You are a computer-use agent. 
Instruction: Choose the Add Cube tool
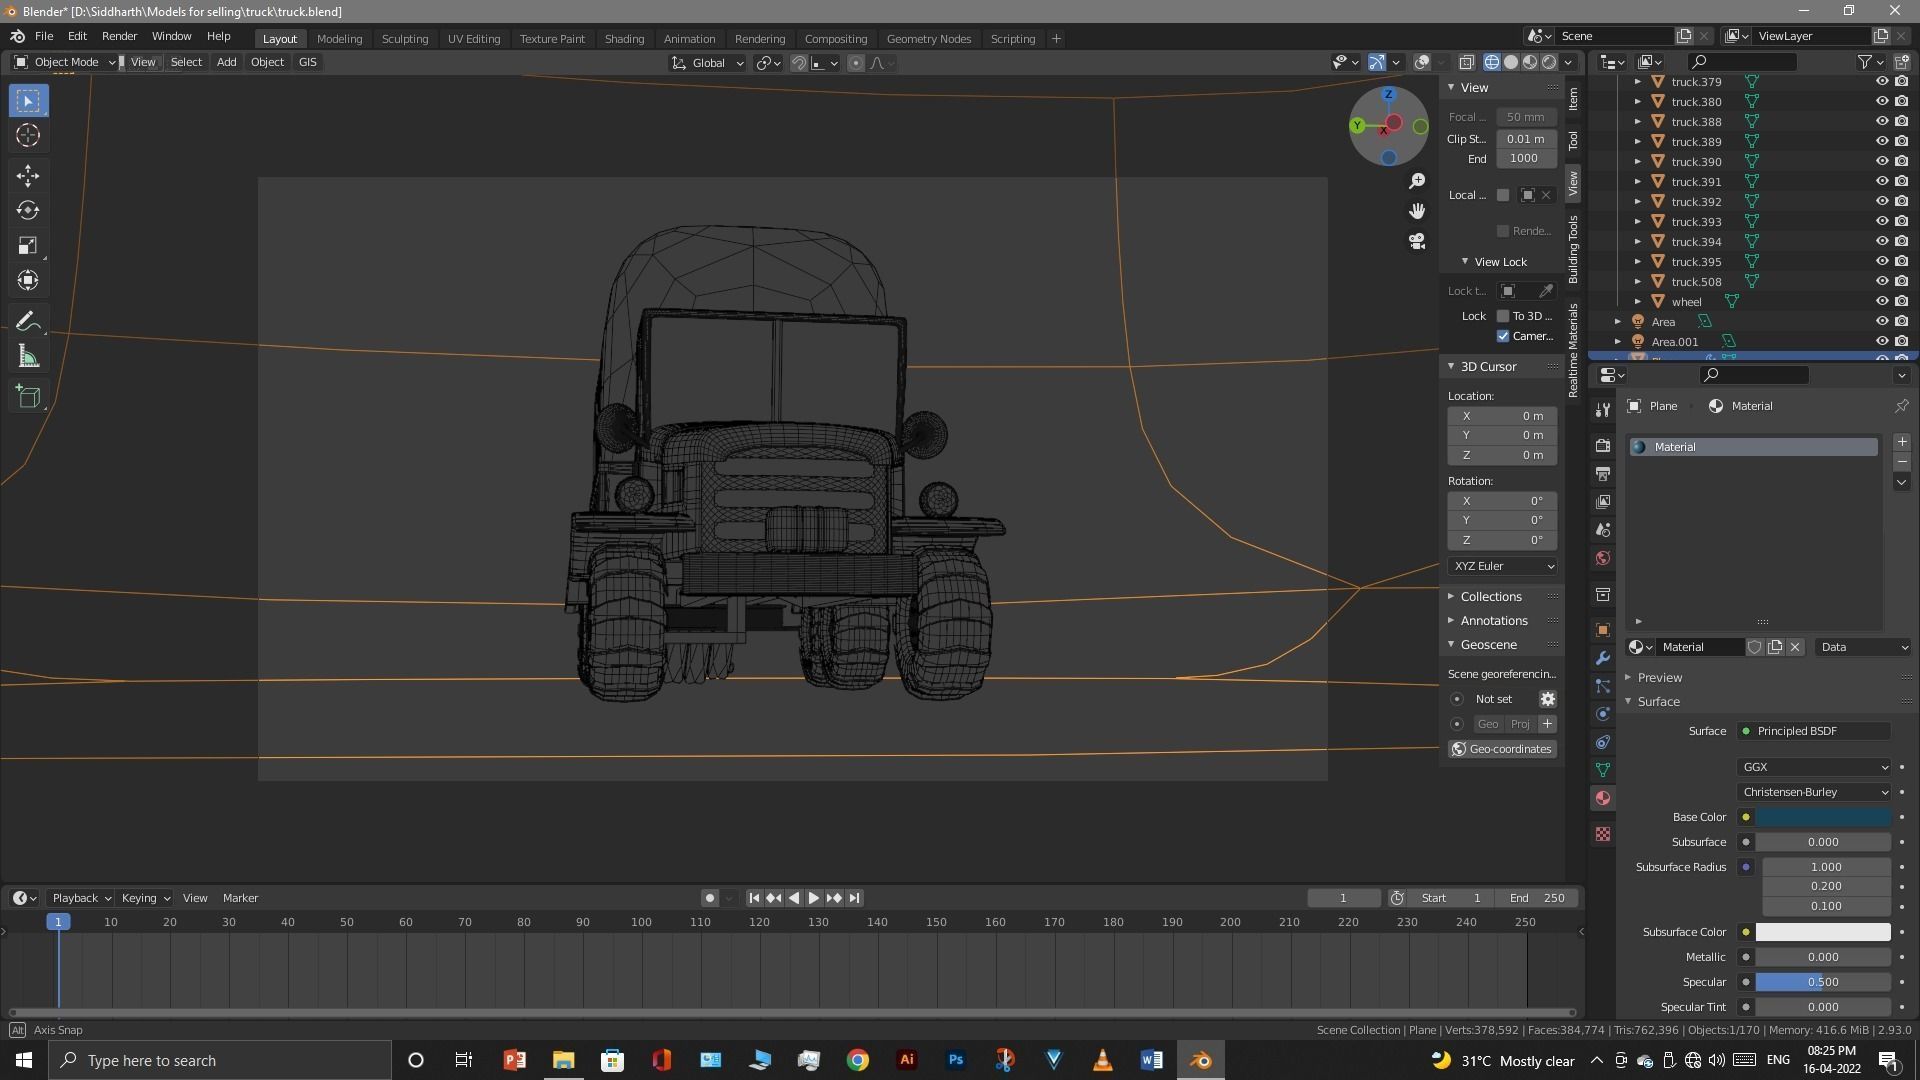click(28, 397)
